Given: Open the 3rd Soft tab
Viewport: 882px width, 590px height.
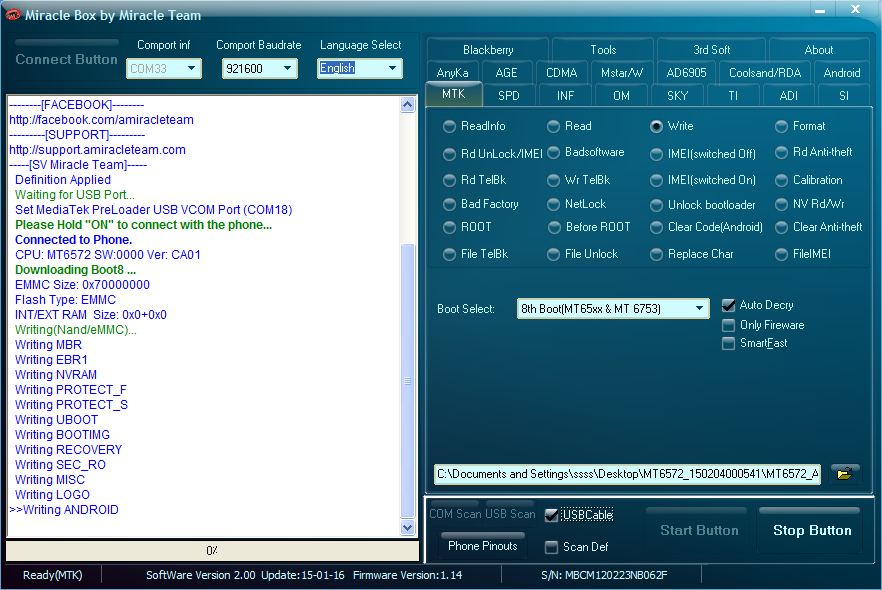Looking at the screenshot, I should (x=711, y=49).
